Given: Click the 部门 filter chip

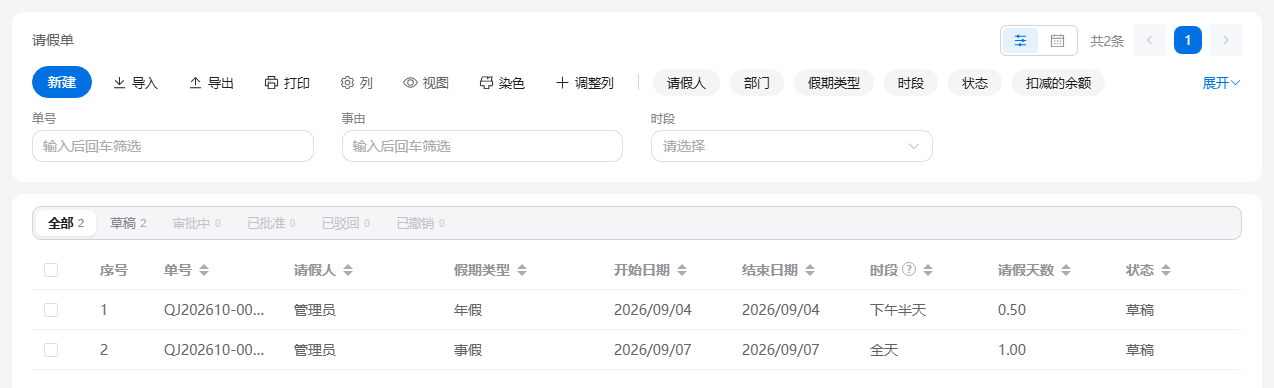Looking at the screenshot, I should pyautogui.click(x=757, y=83).
